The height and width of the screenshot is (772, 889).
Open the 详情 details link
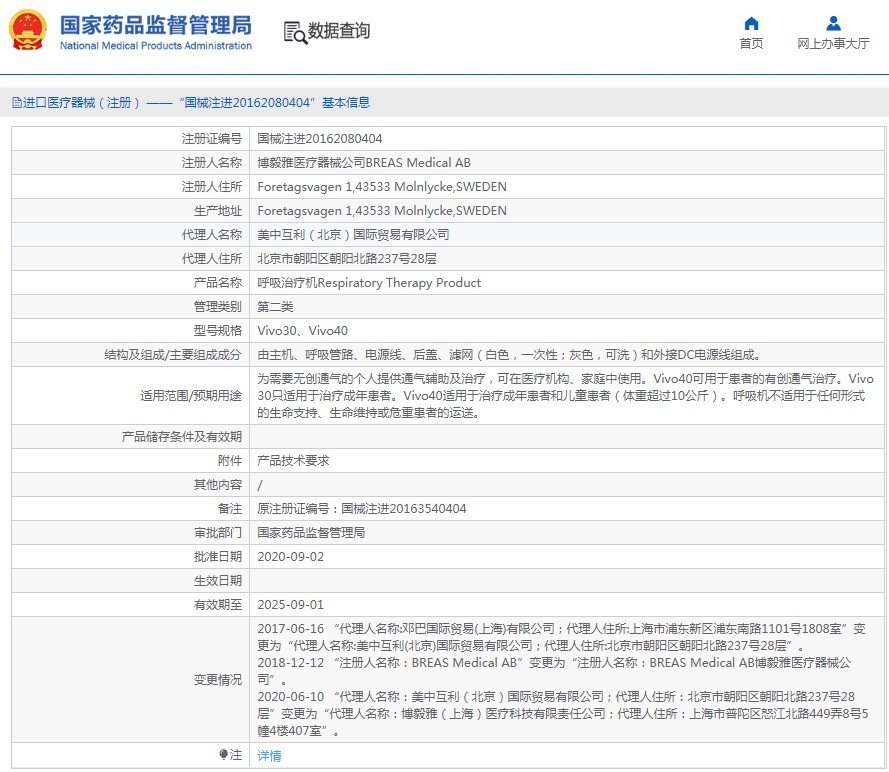point(269,756)
